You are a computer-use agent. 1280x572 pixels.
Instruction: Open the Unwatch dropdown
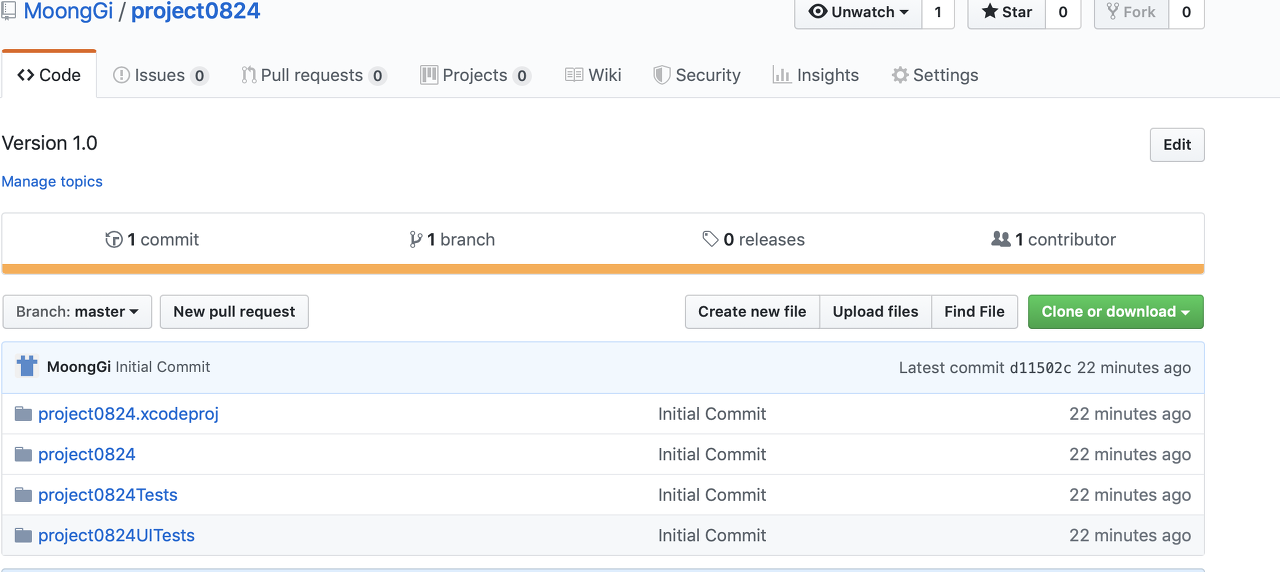point(858,12)
